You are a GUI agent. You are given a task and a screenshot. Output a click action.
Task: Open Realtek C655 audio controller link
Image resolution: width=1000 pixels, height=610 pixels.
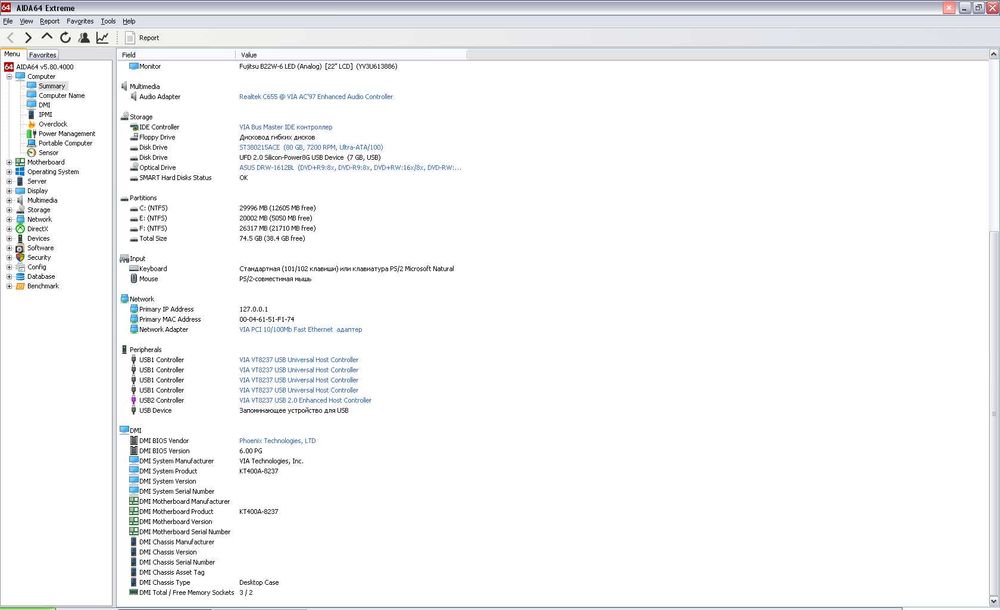point(316,96)
